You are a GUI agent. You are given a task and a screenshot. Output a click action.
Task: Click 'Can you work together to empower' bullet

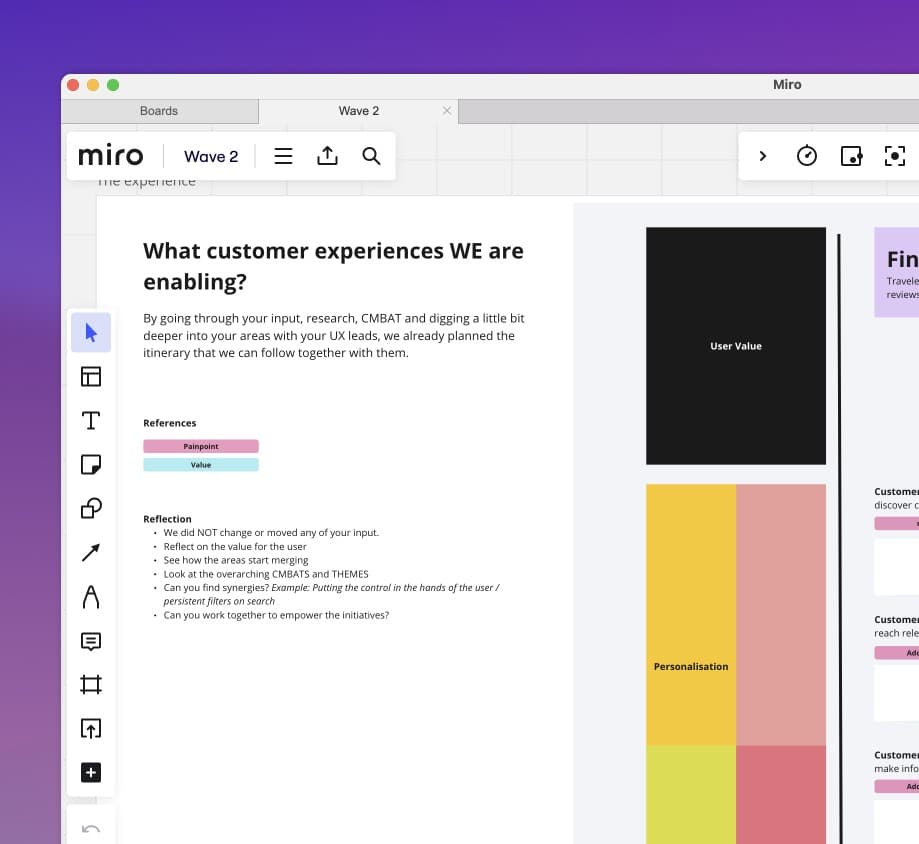point(276,615)
